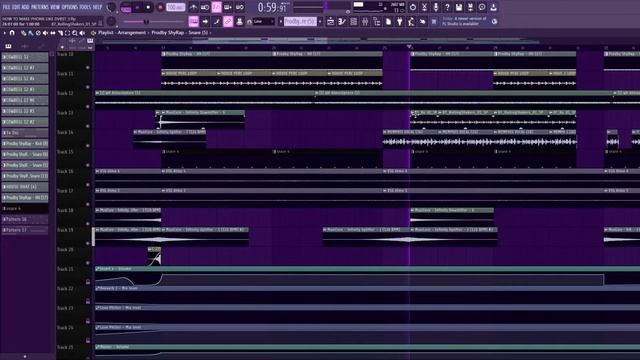
Task: Open the tempo tapper icon
Action: tap(411, 22)
